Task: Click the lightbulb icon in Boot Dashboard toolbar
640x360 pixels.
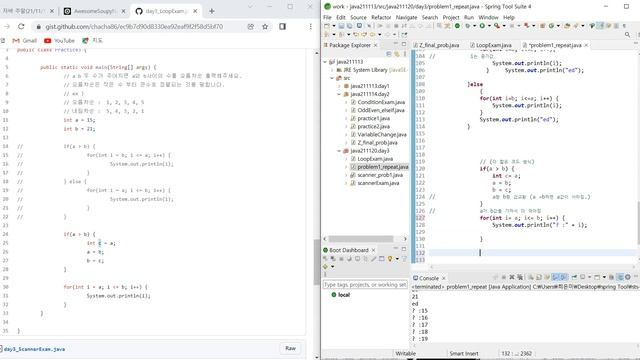Action: point(389,259)
